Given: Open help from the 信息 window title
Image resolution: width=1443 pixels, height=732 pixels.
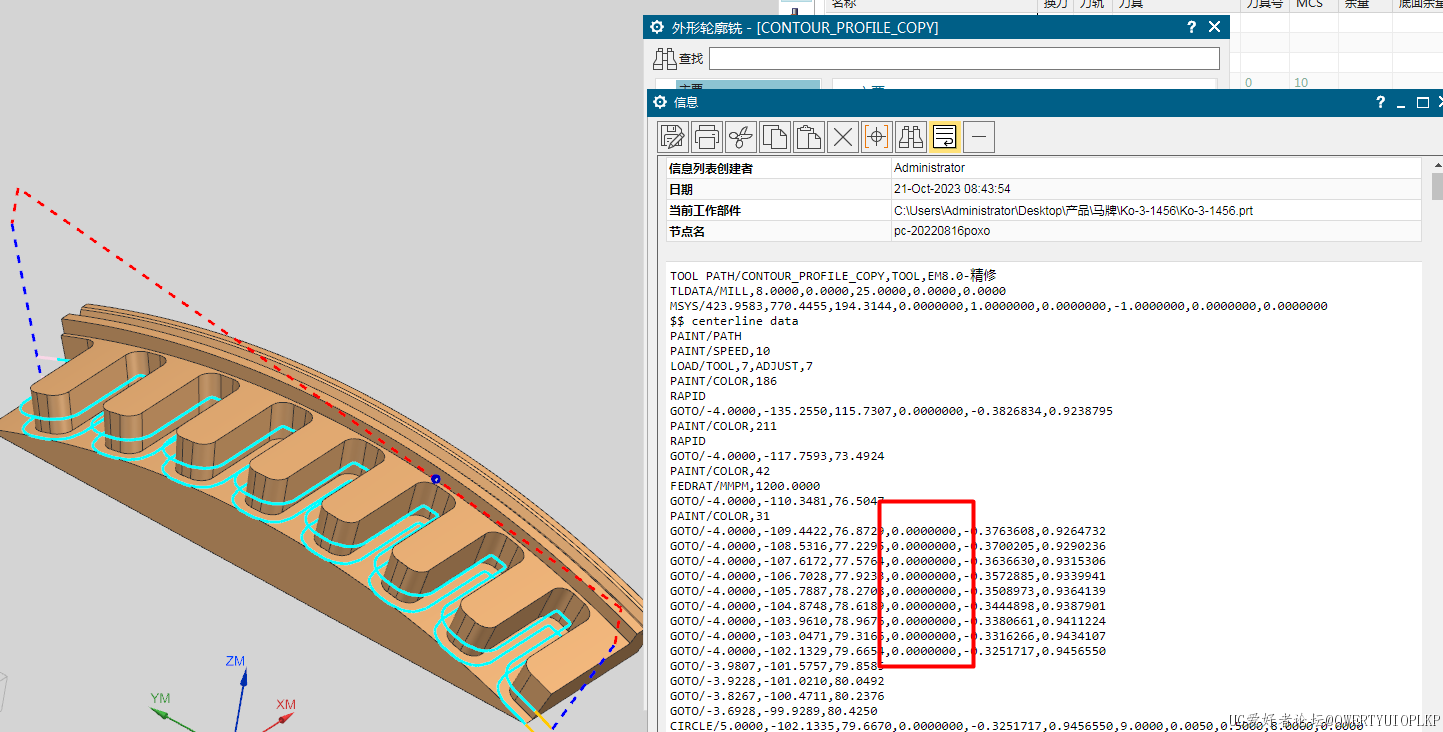Looking at the screenshot, I should point(1380,102).
